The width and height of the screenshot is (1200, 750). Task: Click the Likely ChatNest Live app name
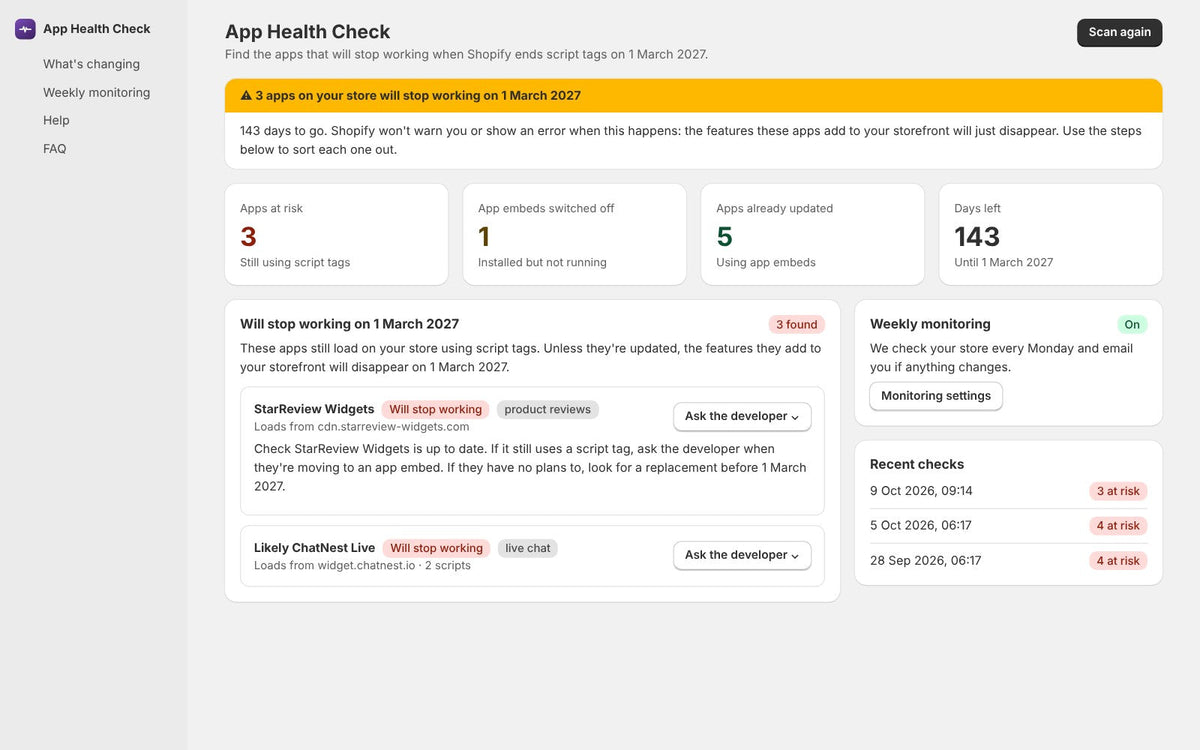tap(314, 548)
